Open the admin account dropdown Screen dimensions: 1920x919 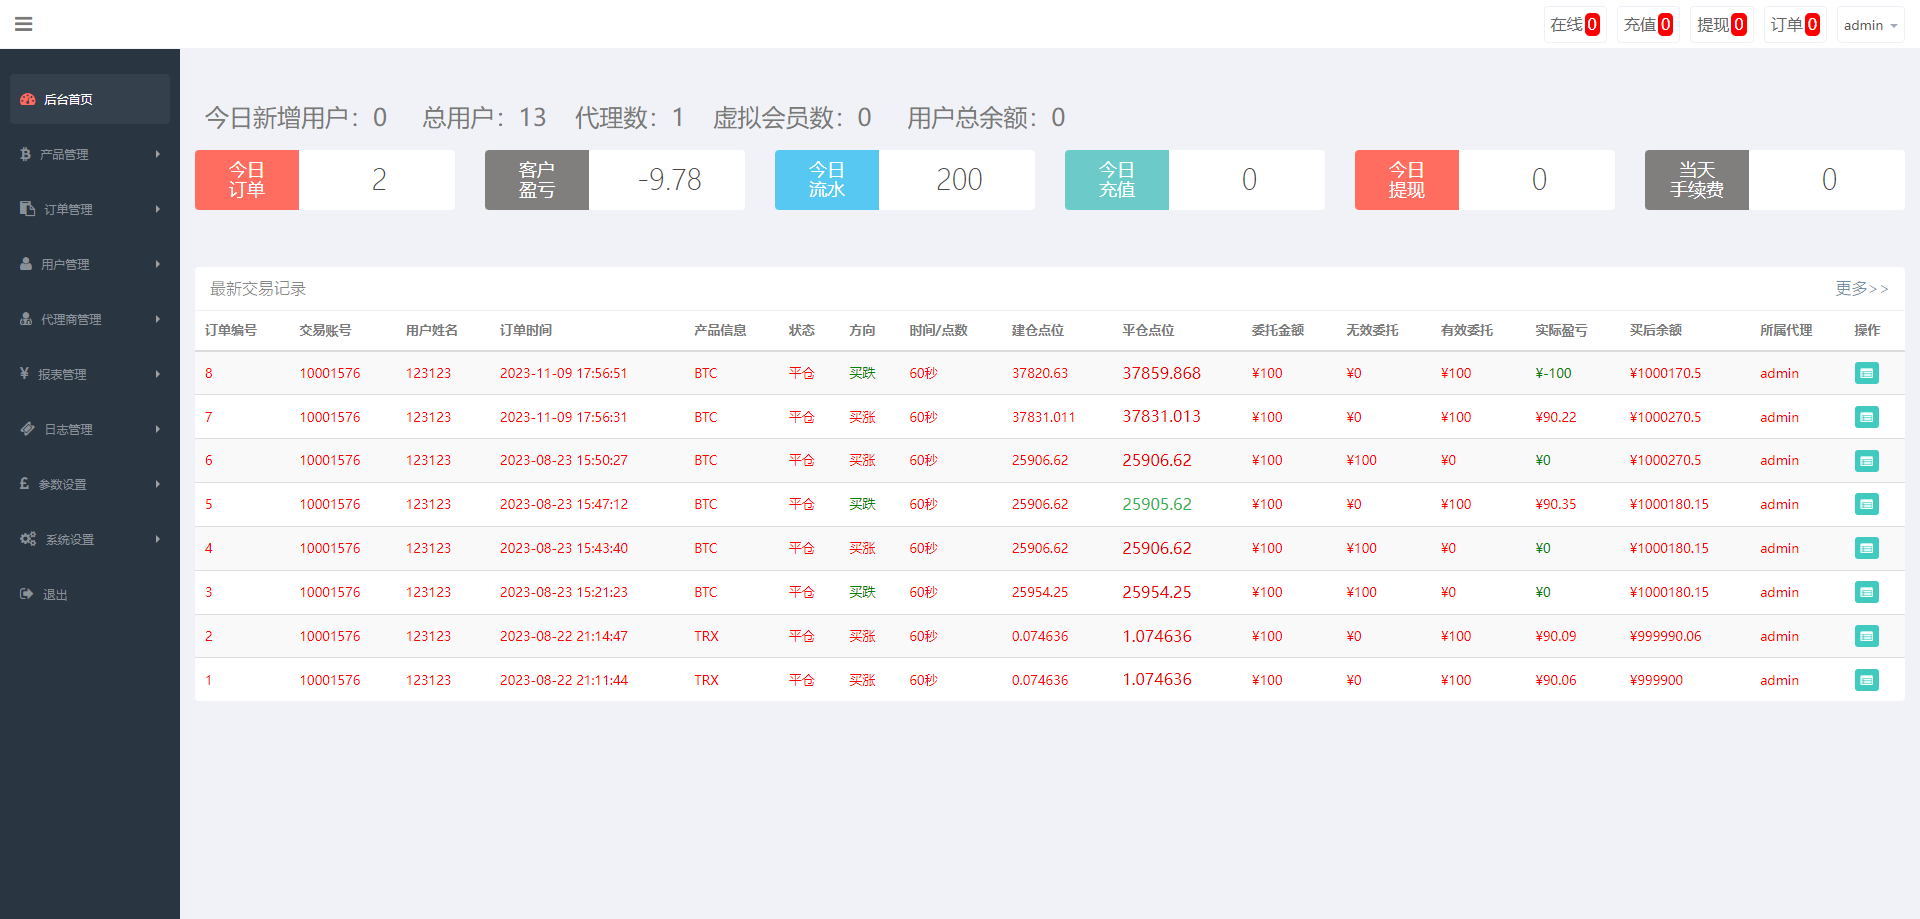[x=1869, y=25]
